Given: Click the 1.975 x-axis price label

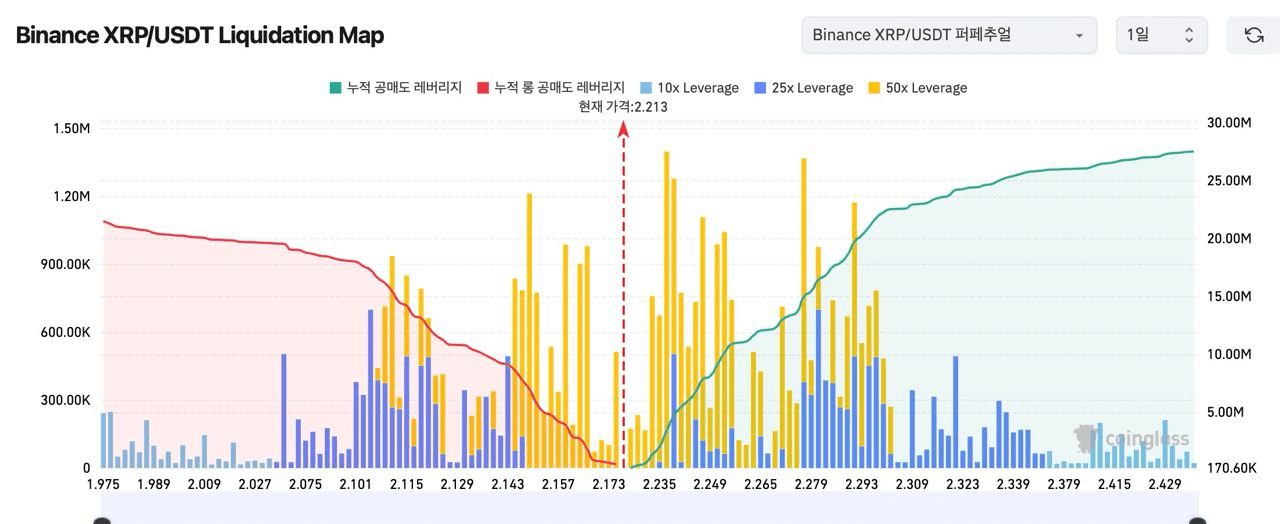Looking at the screenshot, I should click(x=102, y=484).
